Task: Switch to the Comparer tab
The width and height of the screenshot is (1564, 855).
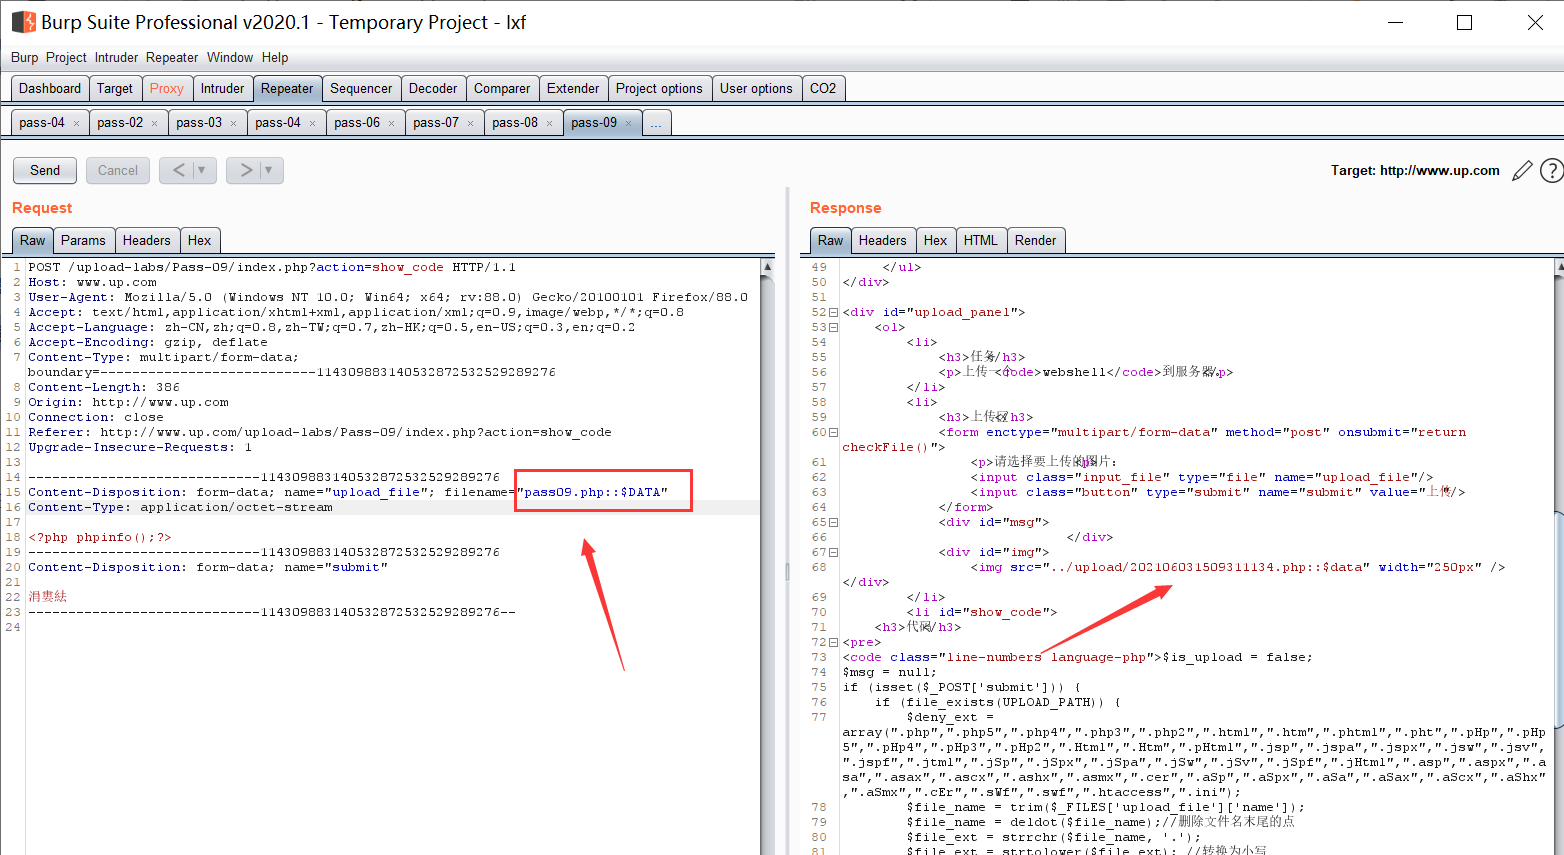Action: click(502, 88)
